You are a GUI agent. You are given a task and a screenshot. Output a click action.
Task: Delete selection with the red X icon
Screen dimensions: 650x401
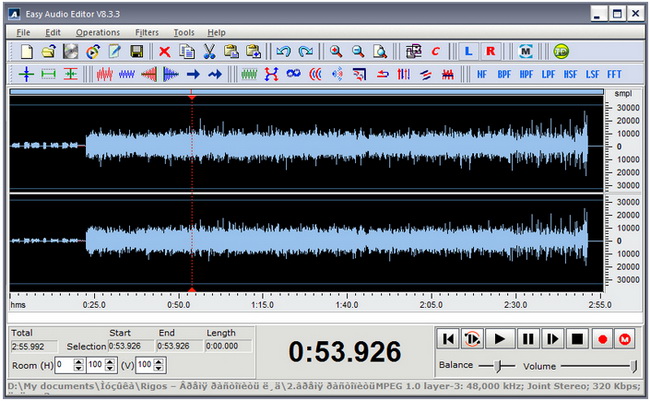(164, 51)
